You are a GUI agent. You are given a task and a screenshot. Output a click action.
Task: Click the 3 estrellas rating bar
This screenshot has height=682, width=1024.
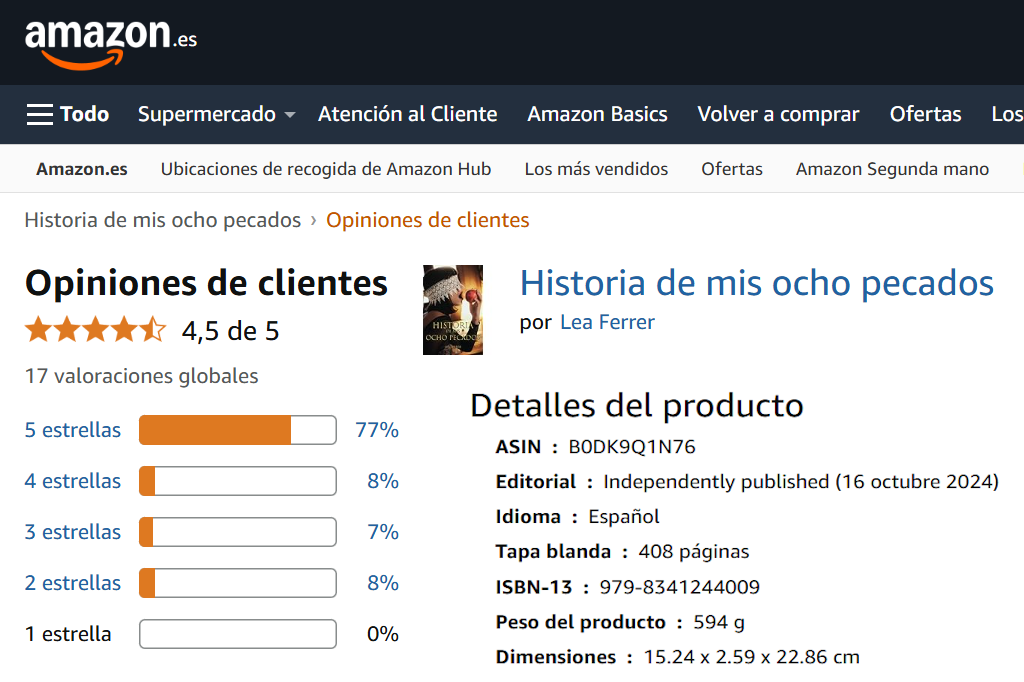click(238, 532)
